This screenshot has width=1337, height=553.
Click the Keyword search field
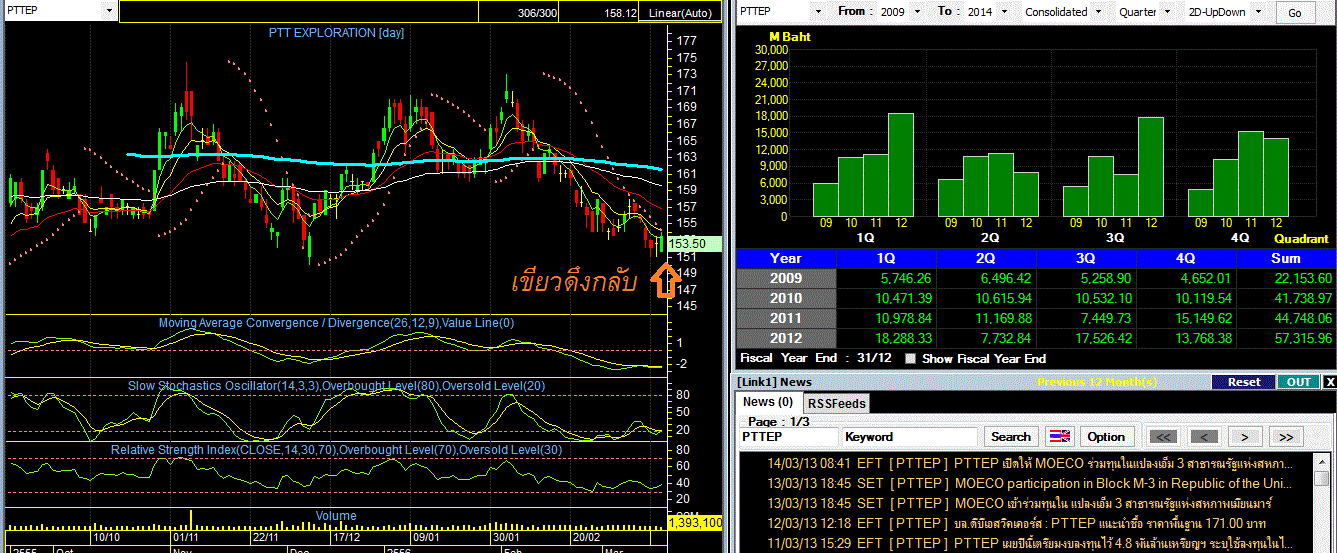(x=910, y=437)
